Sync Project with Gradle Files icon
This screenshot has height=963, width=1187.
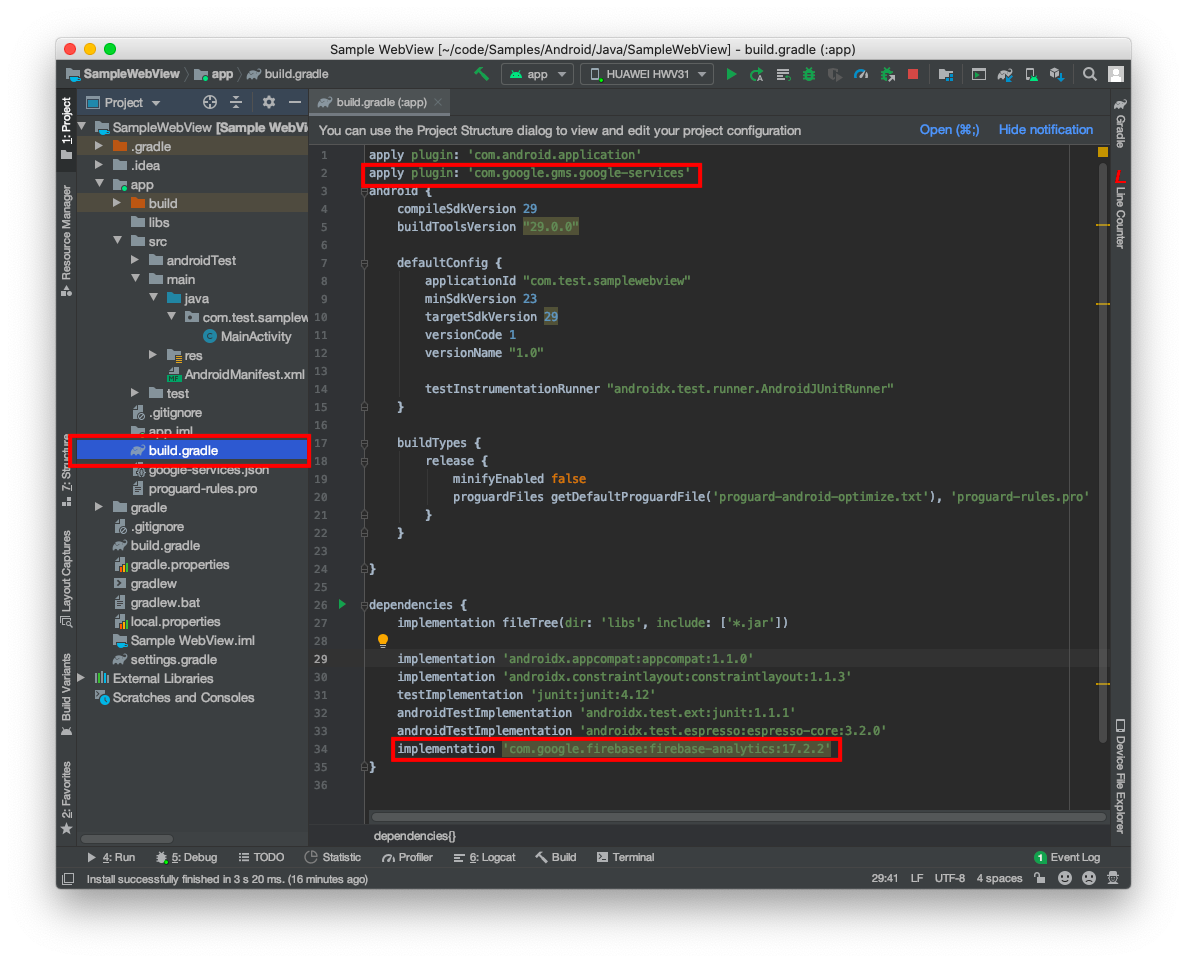click(x=1005, y=74)
